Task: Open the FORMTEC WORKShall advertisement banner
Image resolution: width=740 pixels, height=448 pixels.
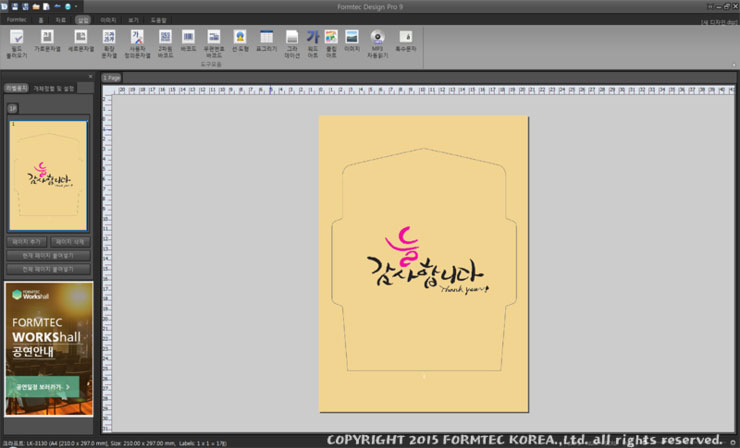Action: pos(49,349)
